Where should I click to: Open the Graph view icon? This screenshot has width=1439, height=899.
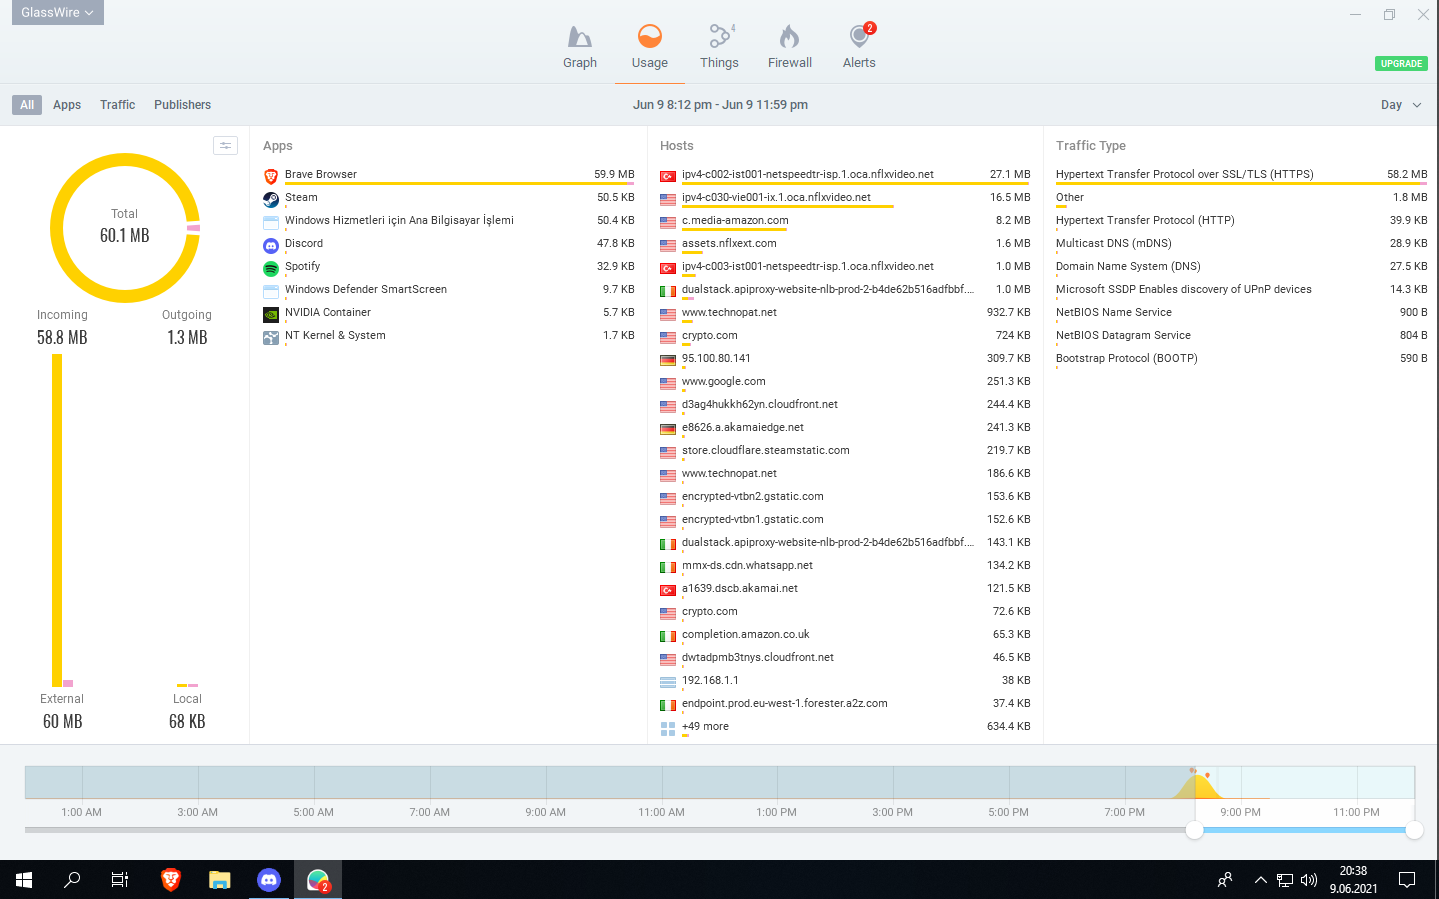click(x=579, y=38)
